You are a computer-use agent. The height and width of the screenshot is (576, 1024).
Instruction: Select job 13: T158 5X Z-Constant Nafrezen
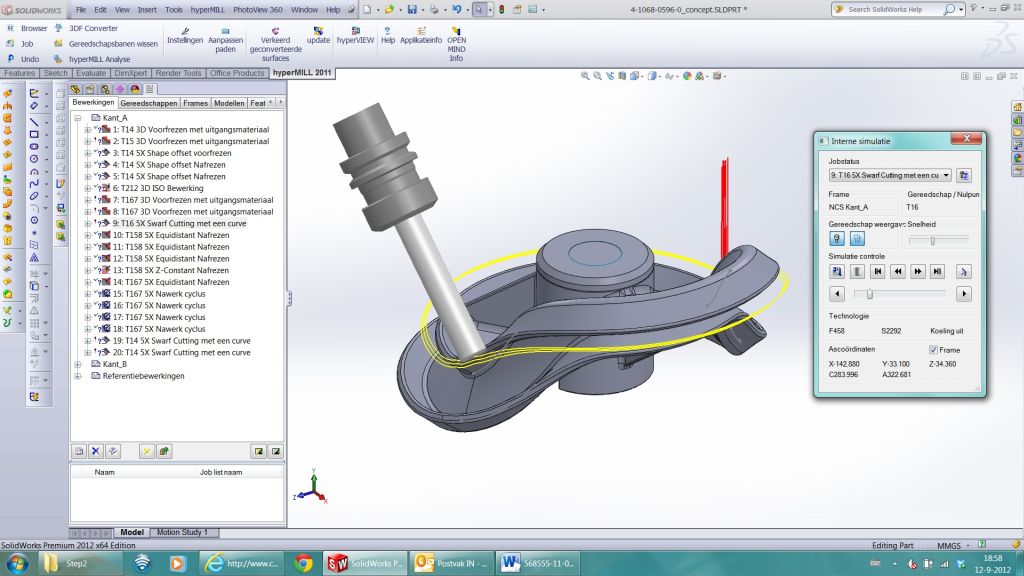170,270
